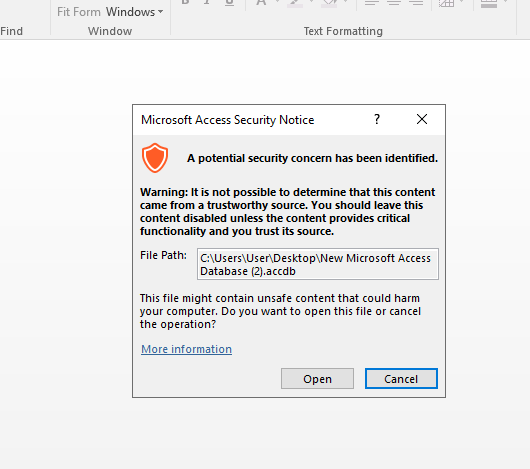Toggle Underline text formatting
Screen dimensions: 530x469
tap(230, 2)
